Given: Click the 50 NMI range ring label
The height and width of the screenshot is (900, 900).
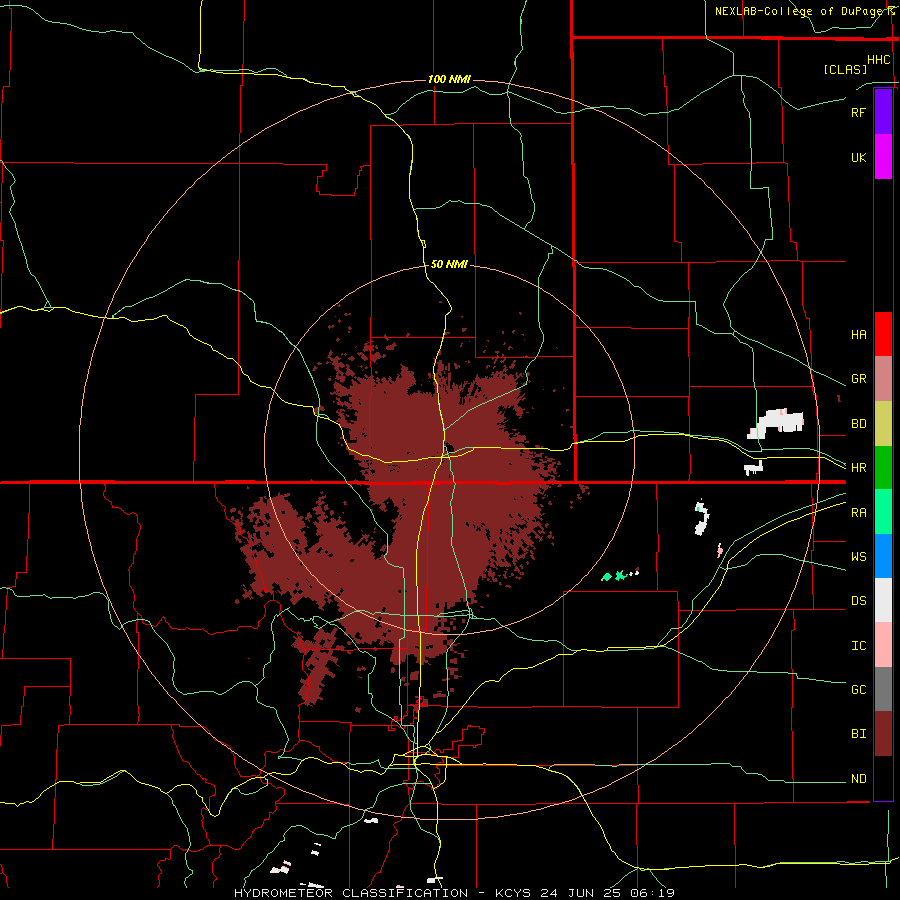Looking at the screenshot, I should pyautogui.click(x=449, y=264).
